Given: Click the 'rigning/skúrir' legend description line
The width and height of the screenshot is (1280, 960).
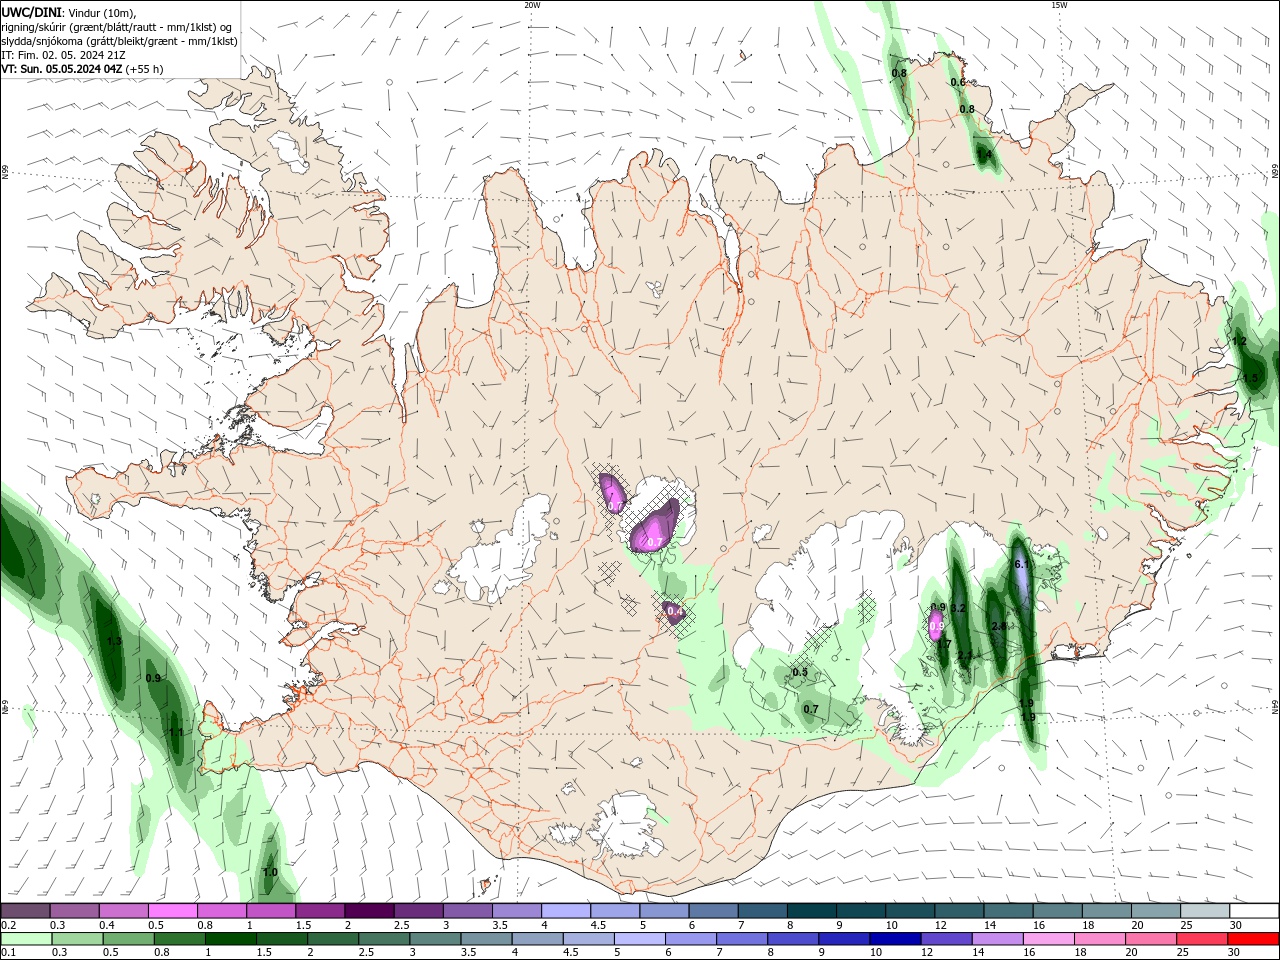Looking at the screenshot, I should pyautogui.click(x=116, y=27).
